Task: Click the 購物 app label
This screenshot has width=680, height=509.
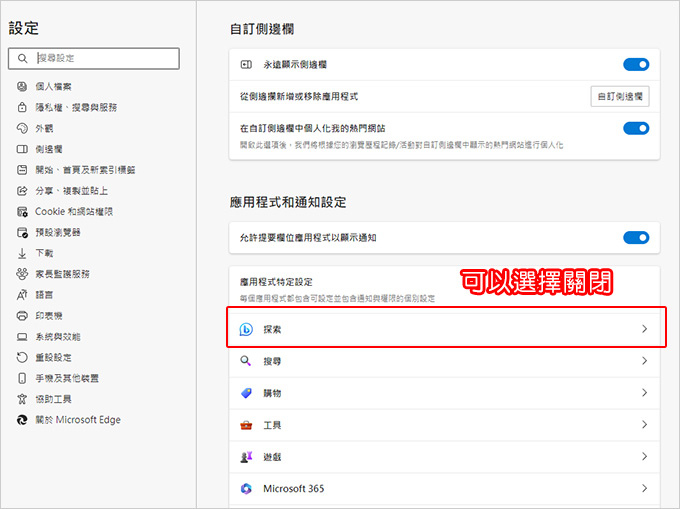Action: pos(272,393)
